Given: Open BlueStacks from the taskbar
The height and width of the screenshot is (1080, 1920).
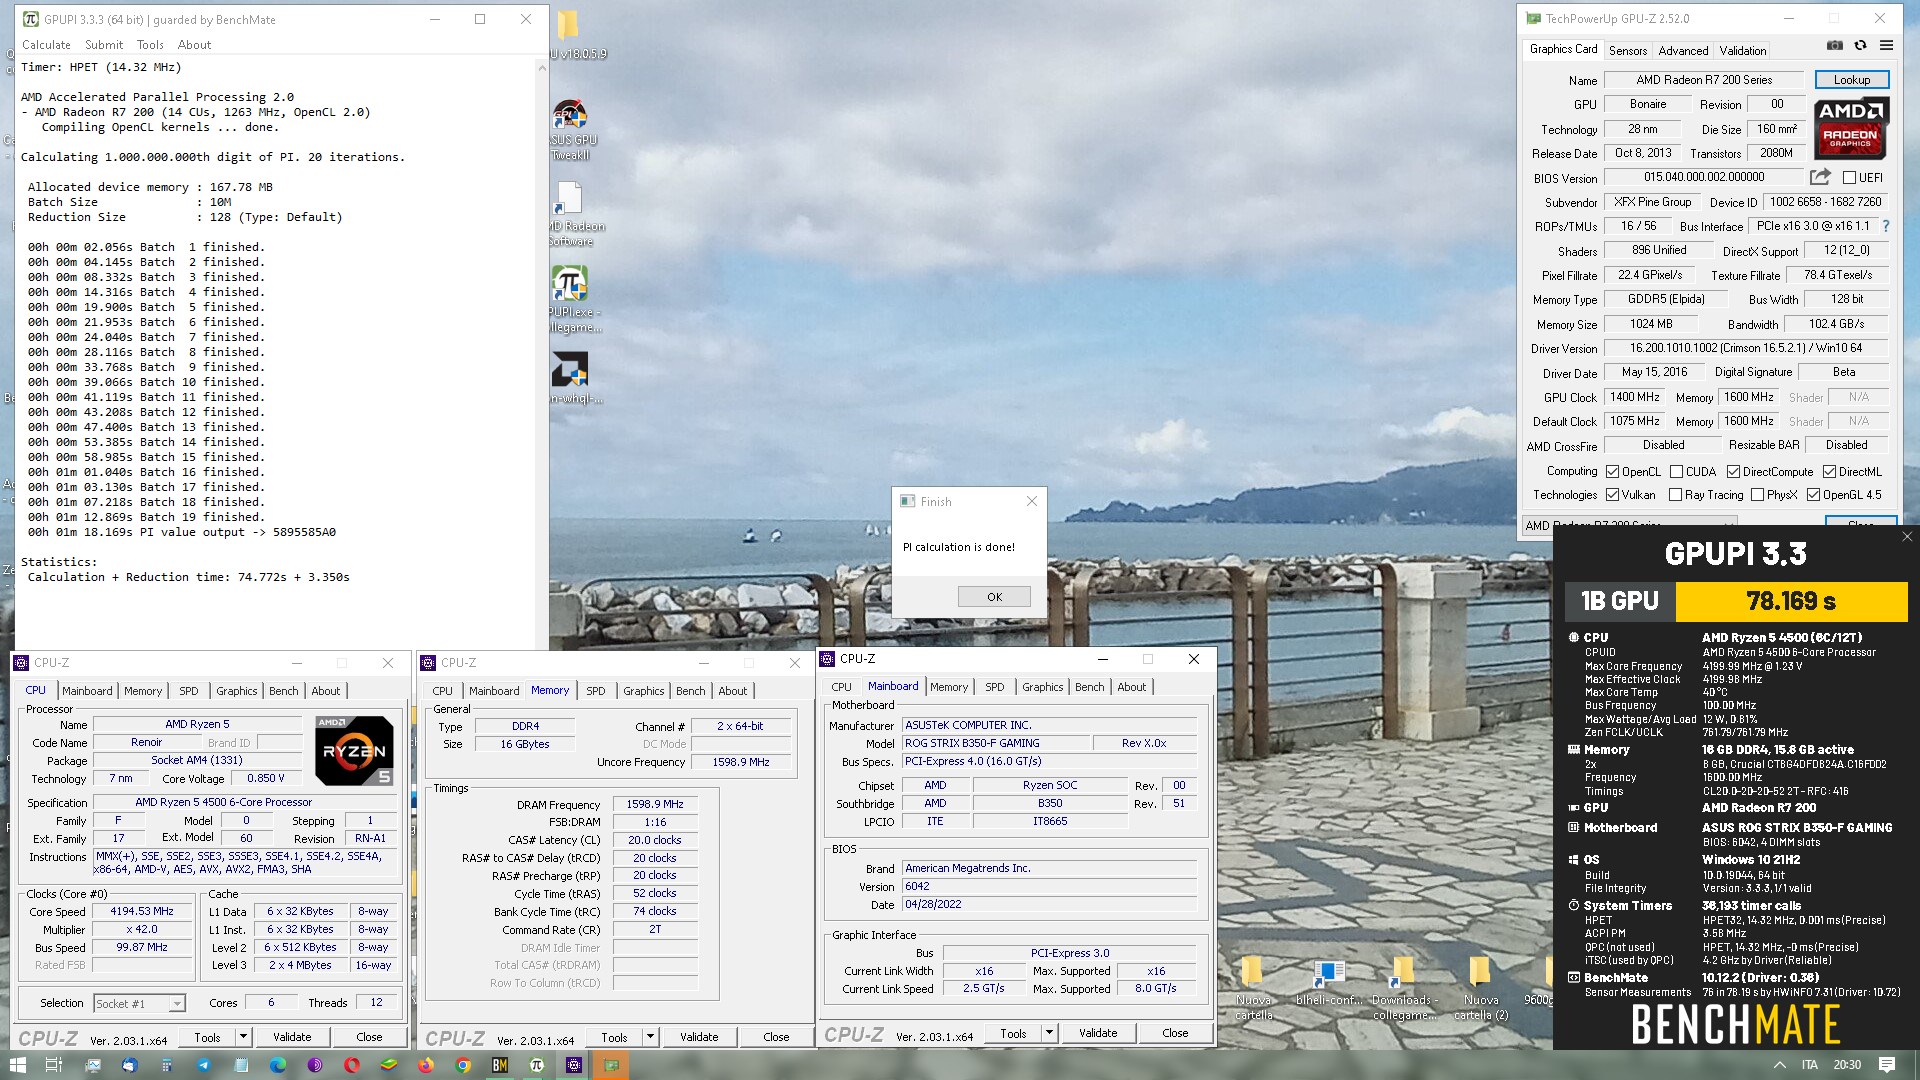Looking at the screenshot, I should pyautogui.click(x=389, y=1065).
